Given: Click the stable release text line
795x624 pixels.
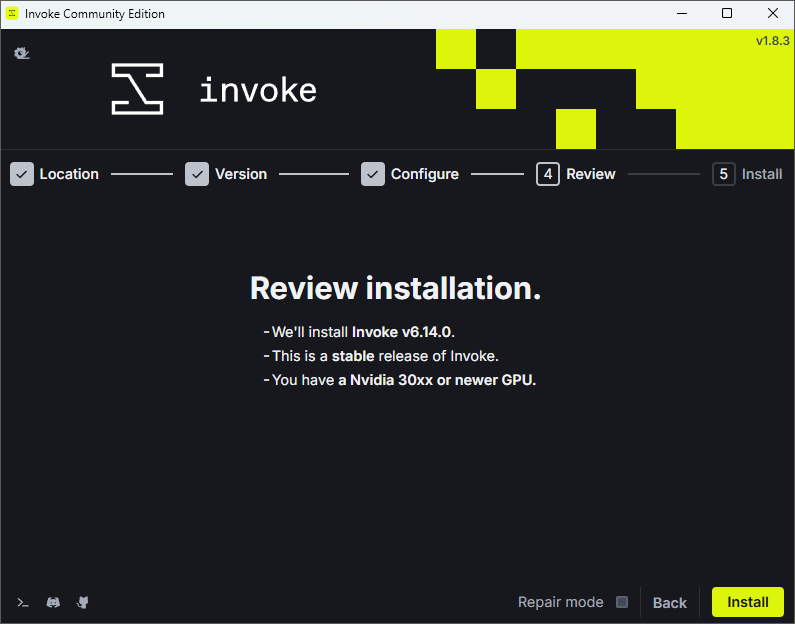Looking at the screenshot, I should click(381, 356).
